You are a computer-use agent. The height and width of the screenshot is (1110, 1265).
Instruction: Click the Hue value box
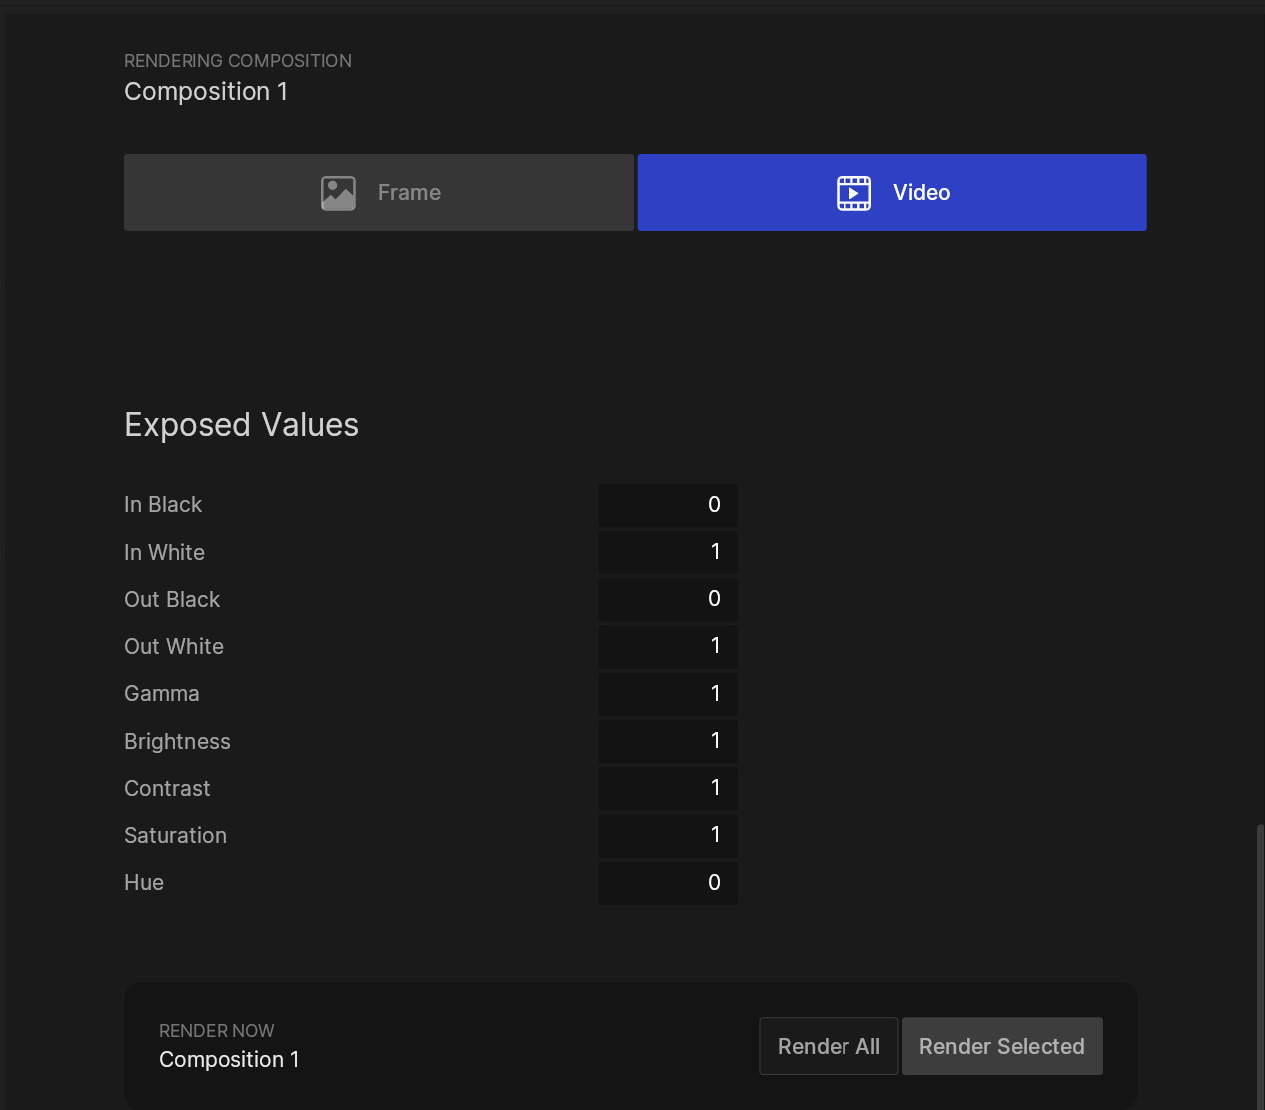667,883
